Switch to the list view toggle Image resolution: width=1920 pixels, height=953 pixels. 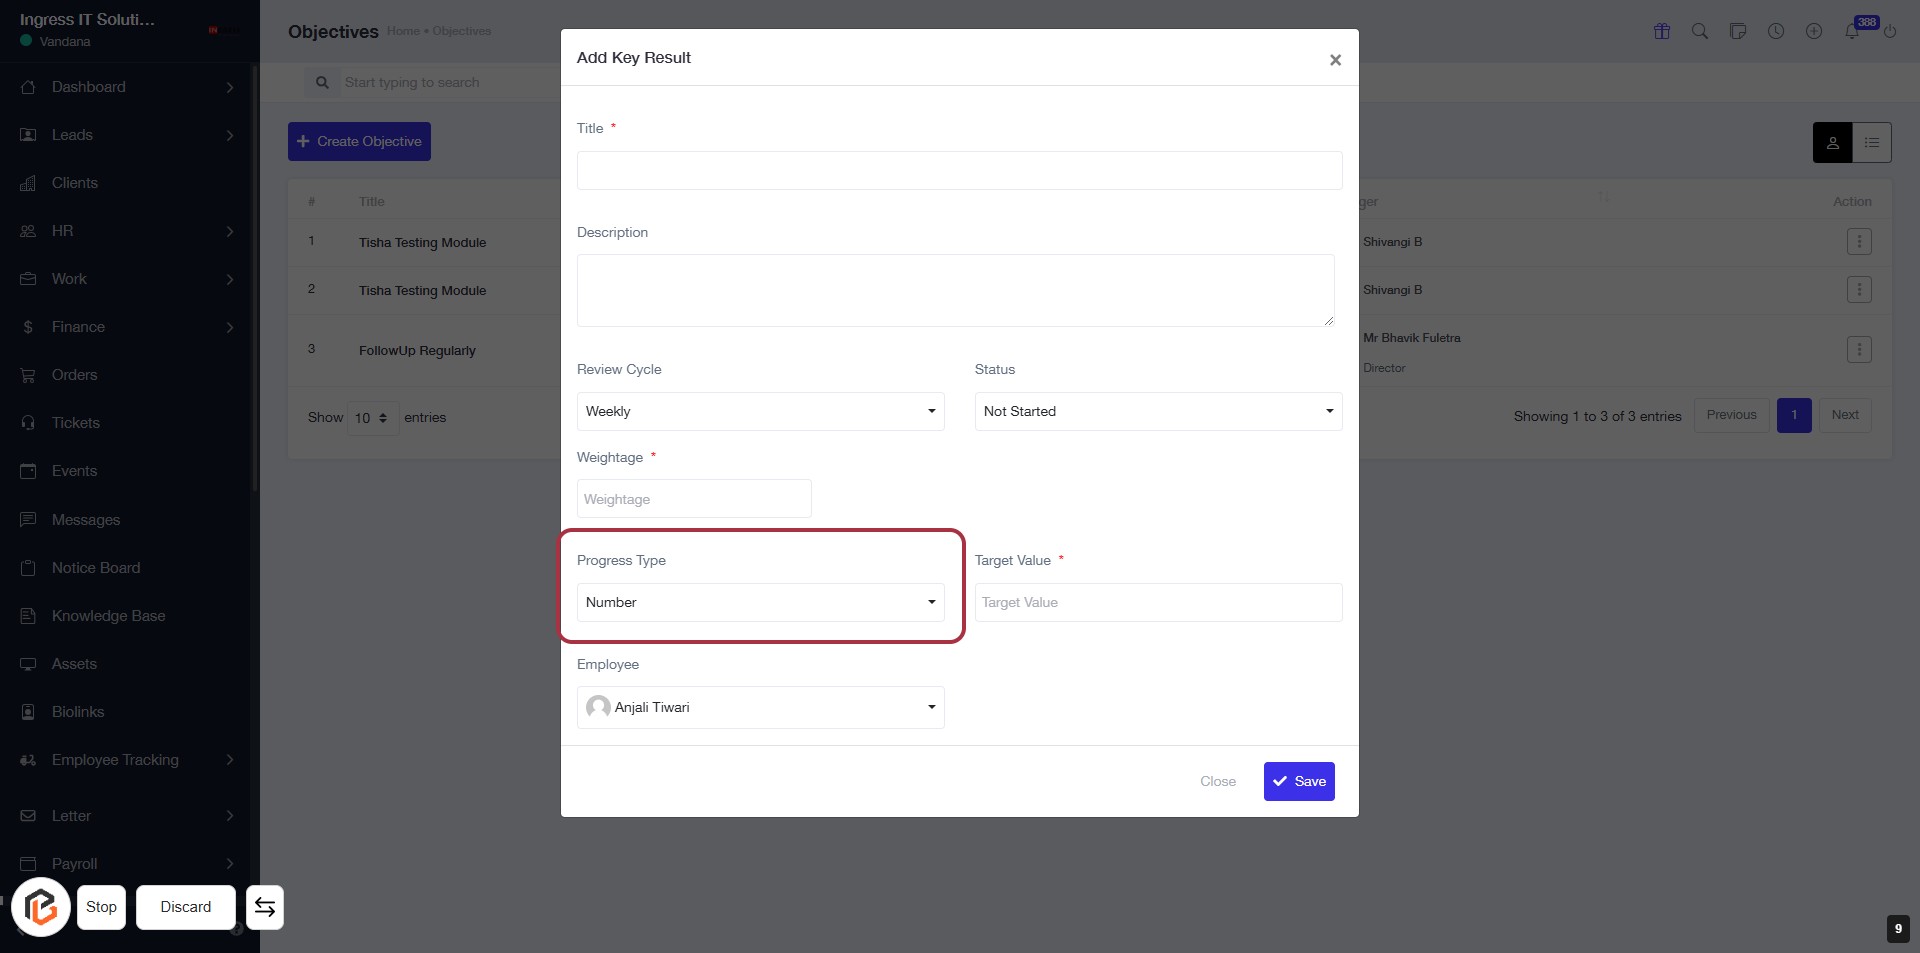pyautogui.click(x=1872, y=143)
